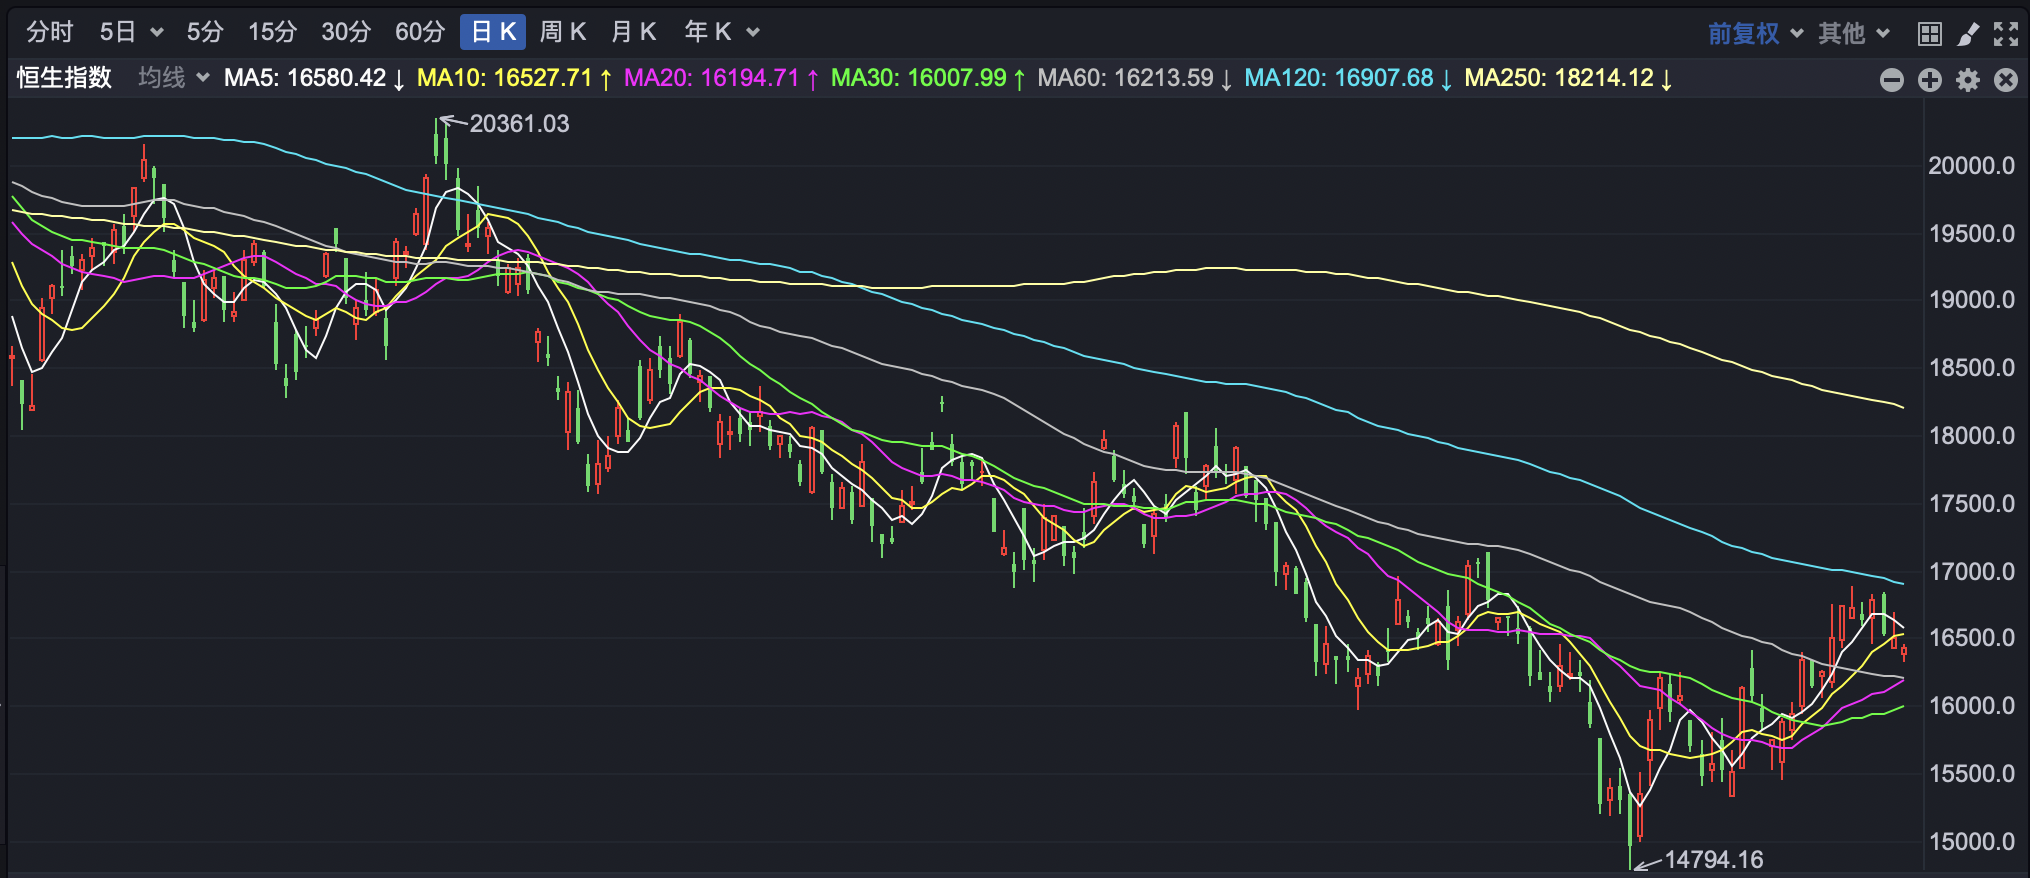Screen dimensions: 2030x878
Task: Click the MA5: 16580.42 value
Action: [x=314, y=78]
